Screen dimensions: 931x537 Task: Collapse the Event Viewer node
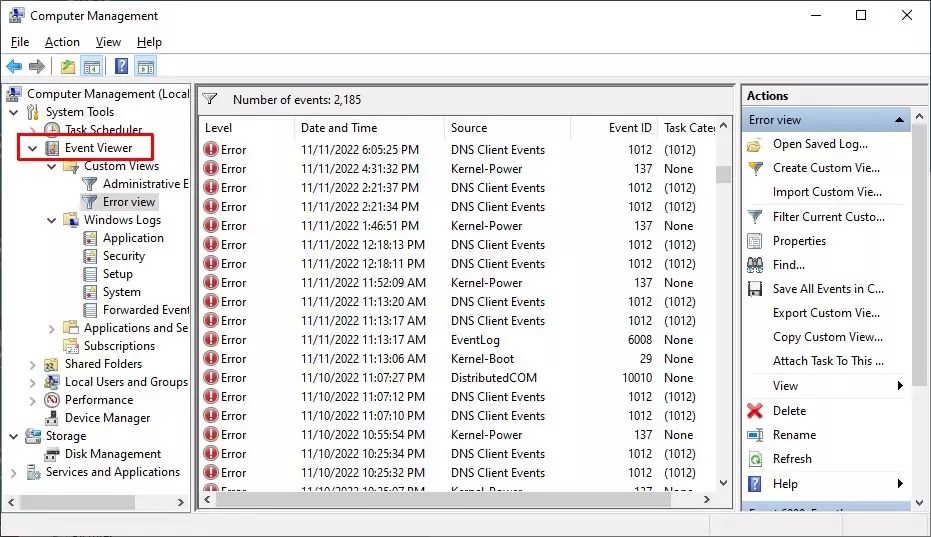pyautogui.click(x=33, y=148)
